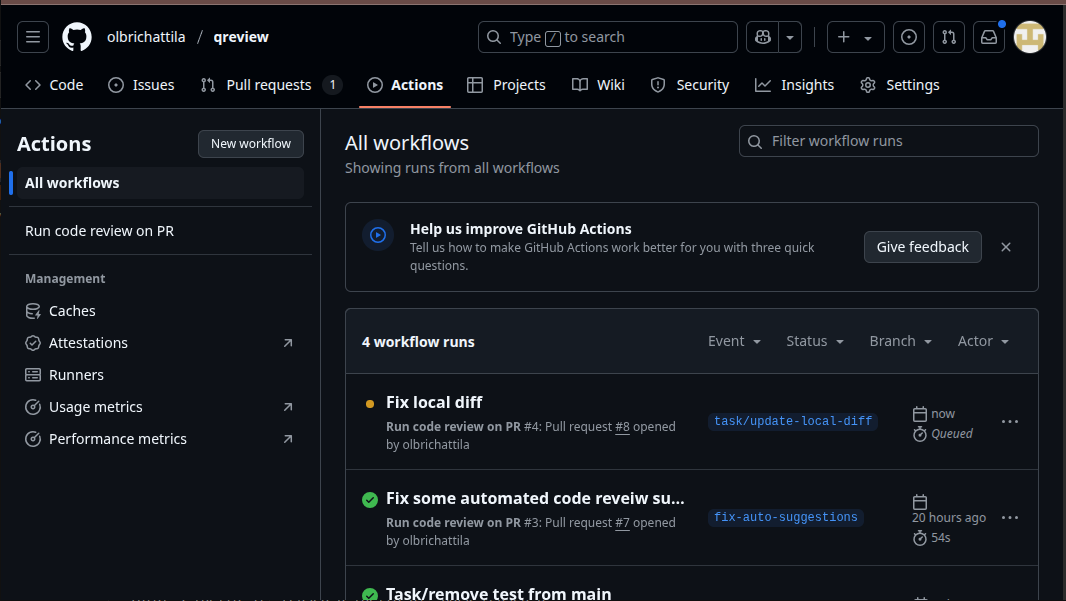
Task: Click green success check of Fix some automated run
Action: pos(370,500)
